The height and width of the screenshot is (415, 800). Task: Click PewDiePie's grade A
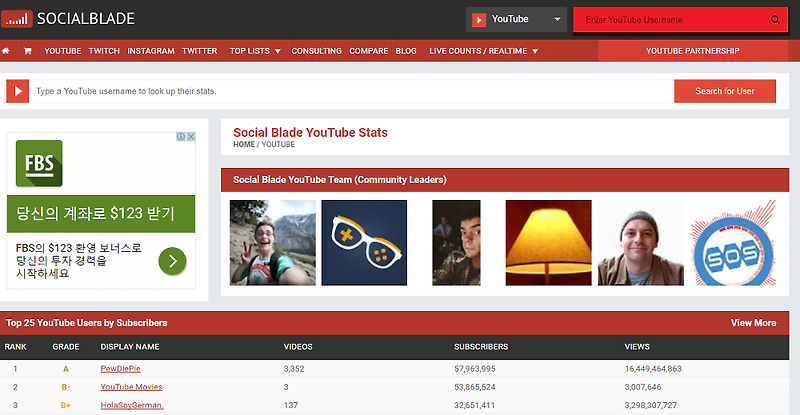66,369
